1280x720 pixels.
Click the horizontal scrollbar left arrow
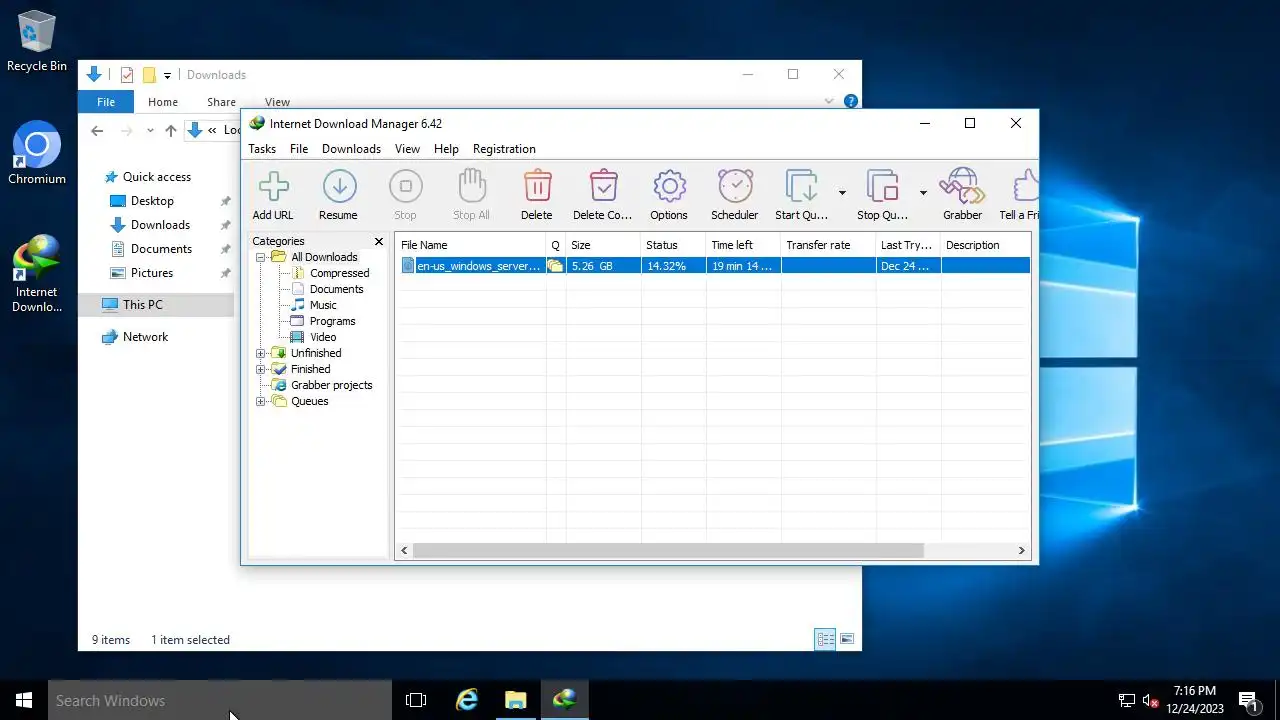point(404,550)
